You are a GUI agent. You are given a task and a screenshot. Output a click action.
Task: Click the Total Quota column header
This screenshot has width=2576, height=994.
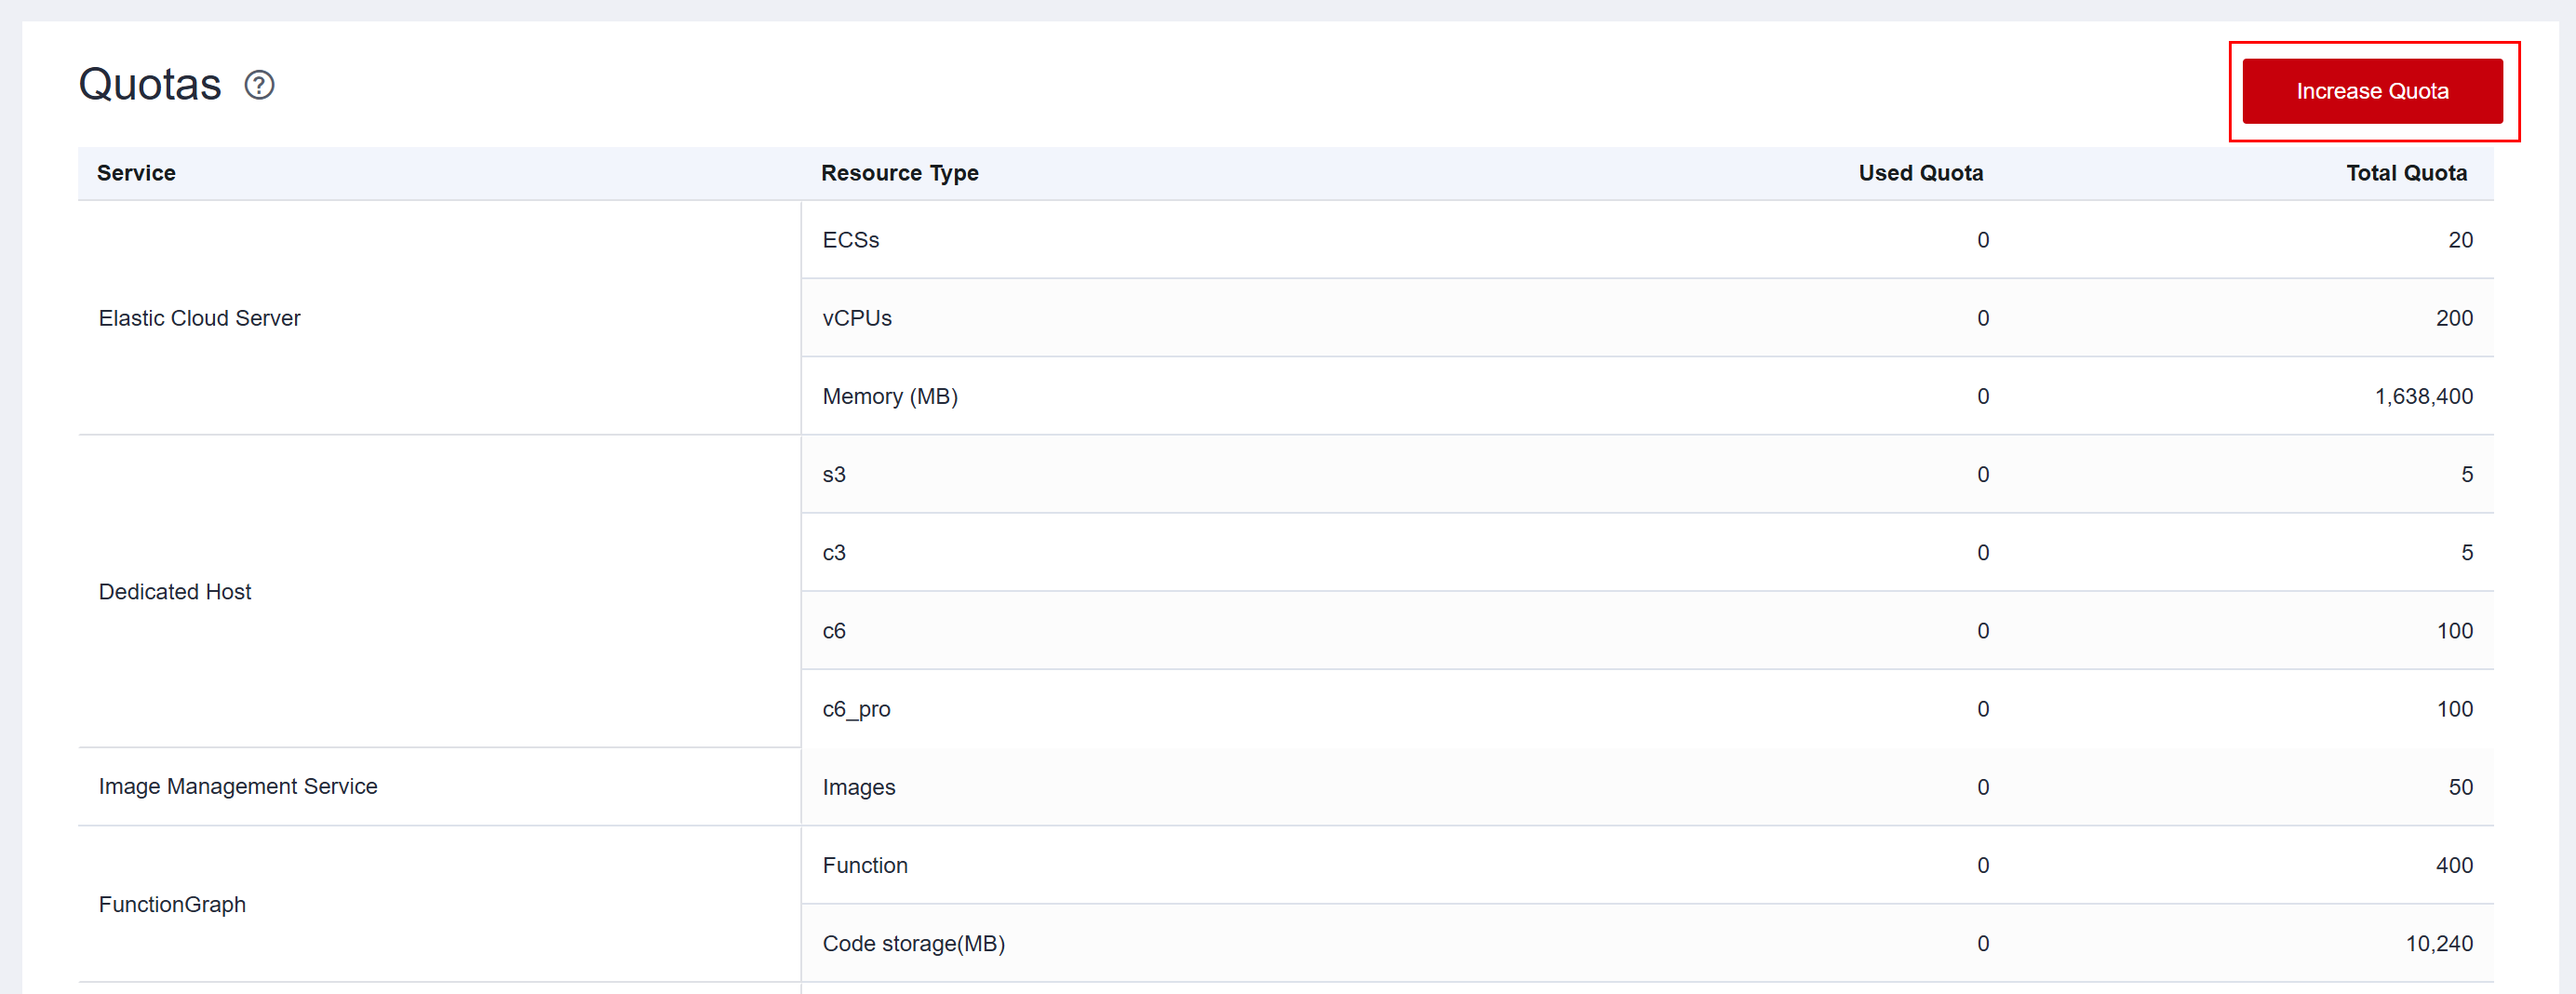pyautogui.click(x=2405, y=173)
